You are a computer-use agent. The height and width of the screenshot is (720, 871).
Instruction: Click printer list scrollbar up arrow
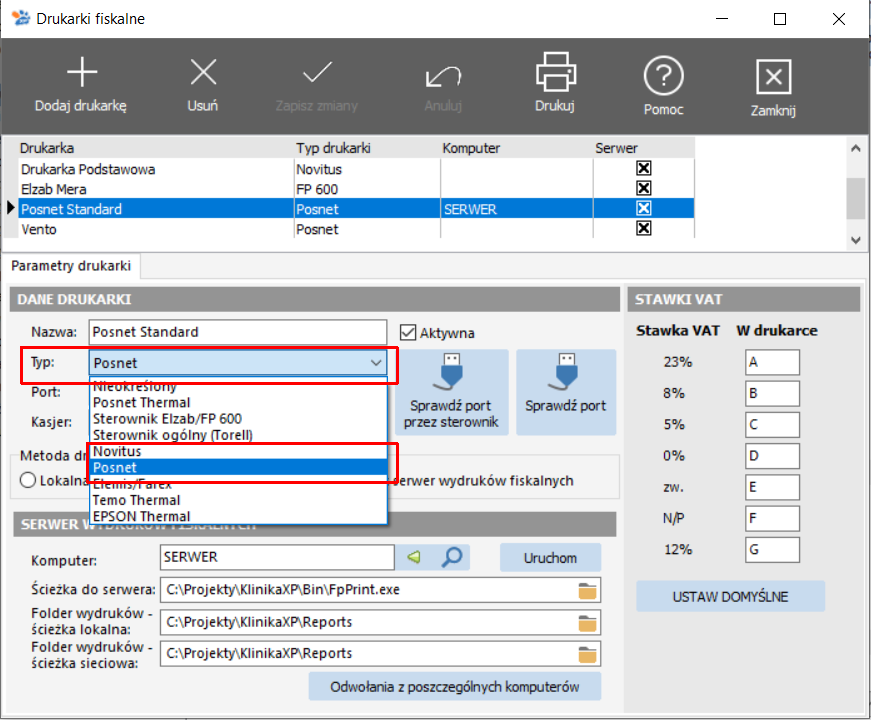[x=856, y=148]
